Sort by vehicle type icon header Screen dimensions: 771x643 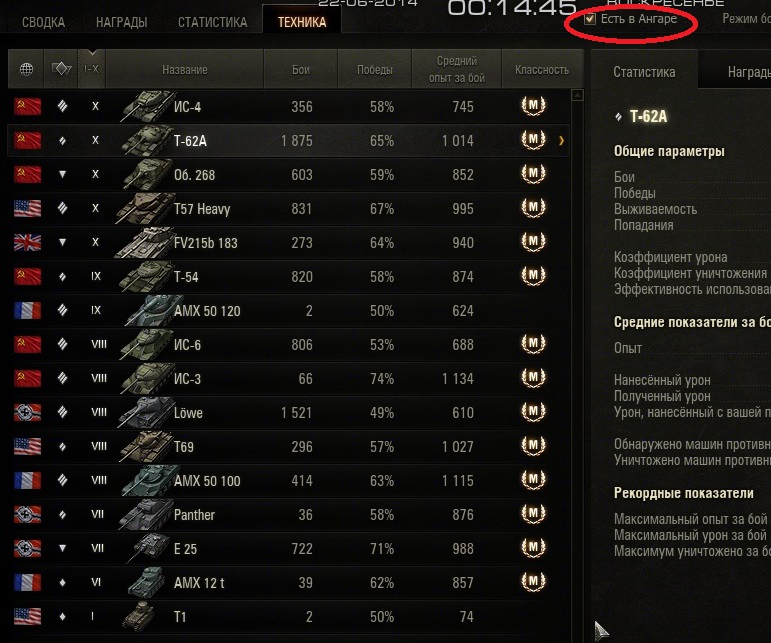click(61, 69)
